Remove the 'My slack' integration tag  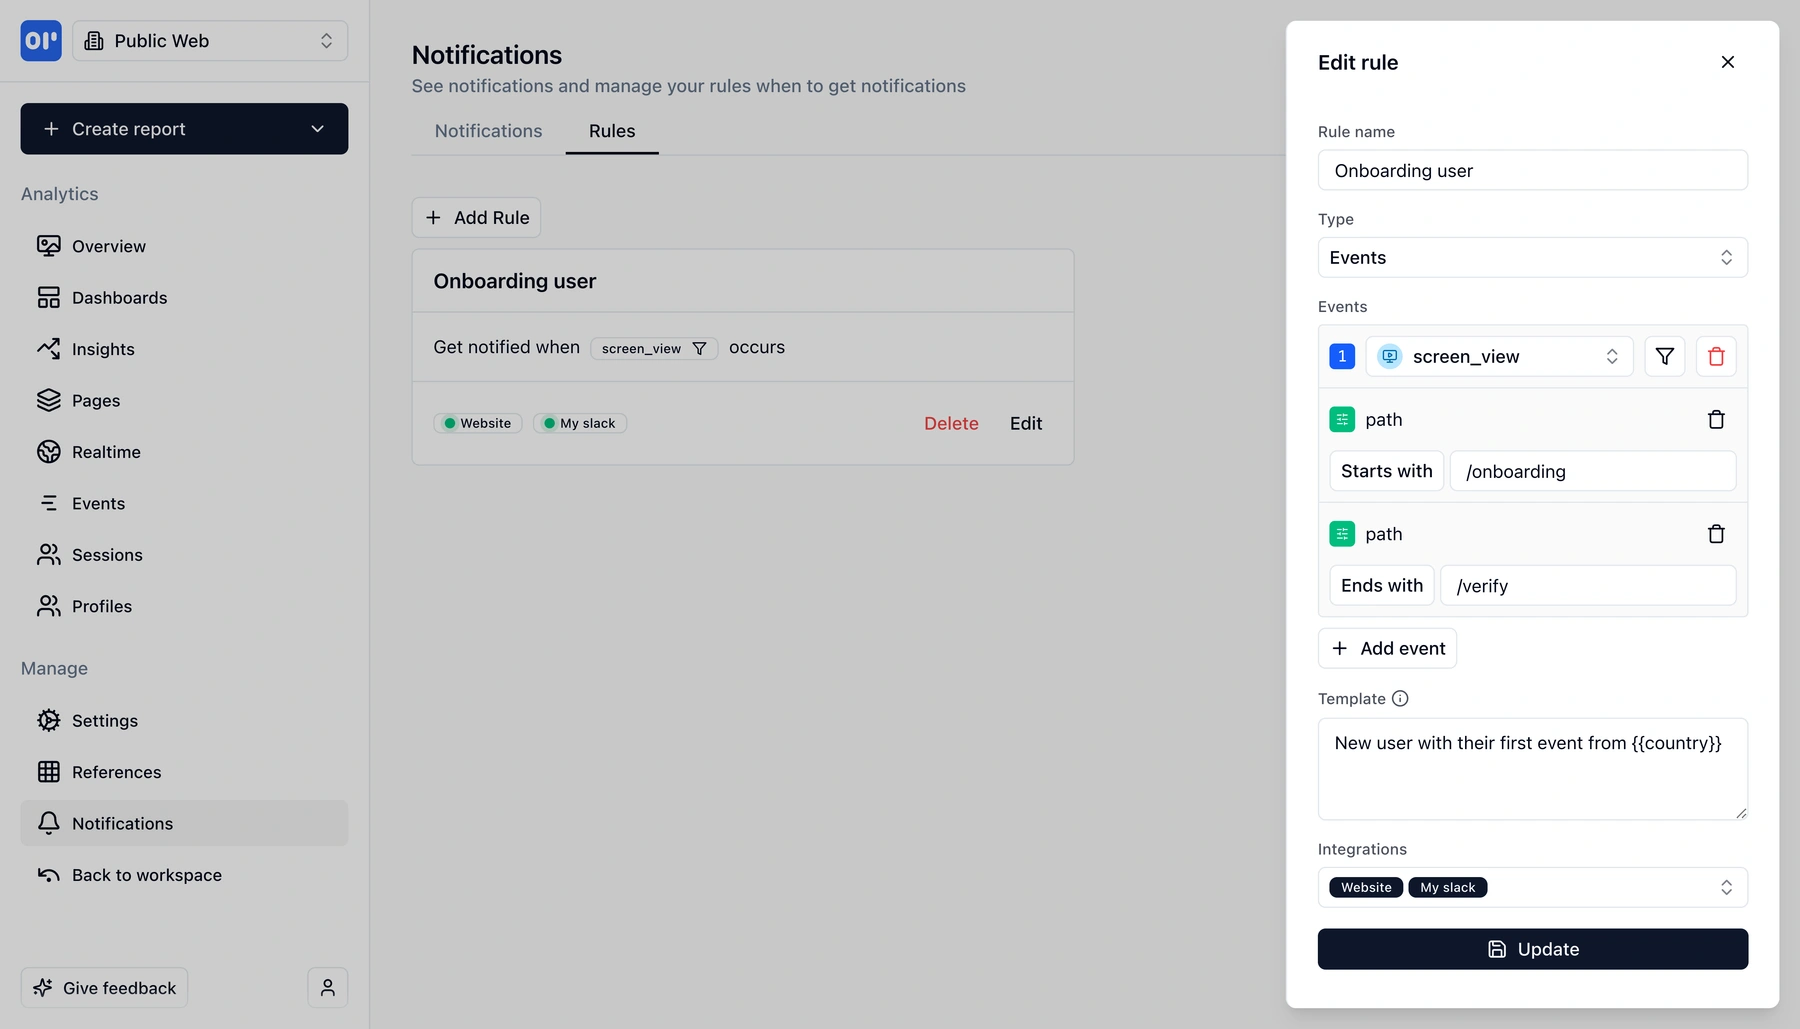point(1447,887)
